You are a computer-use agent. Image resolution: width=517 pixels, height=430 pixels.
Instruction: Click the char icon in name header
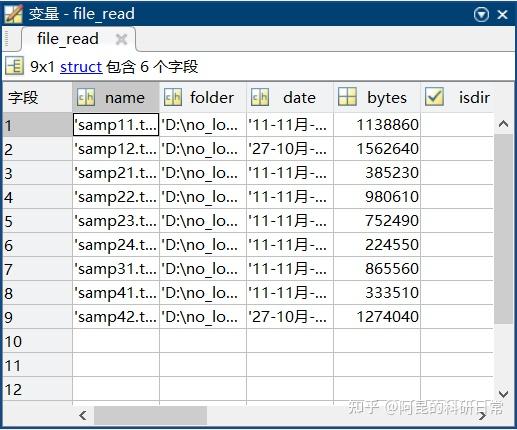(86, 97)
